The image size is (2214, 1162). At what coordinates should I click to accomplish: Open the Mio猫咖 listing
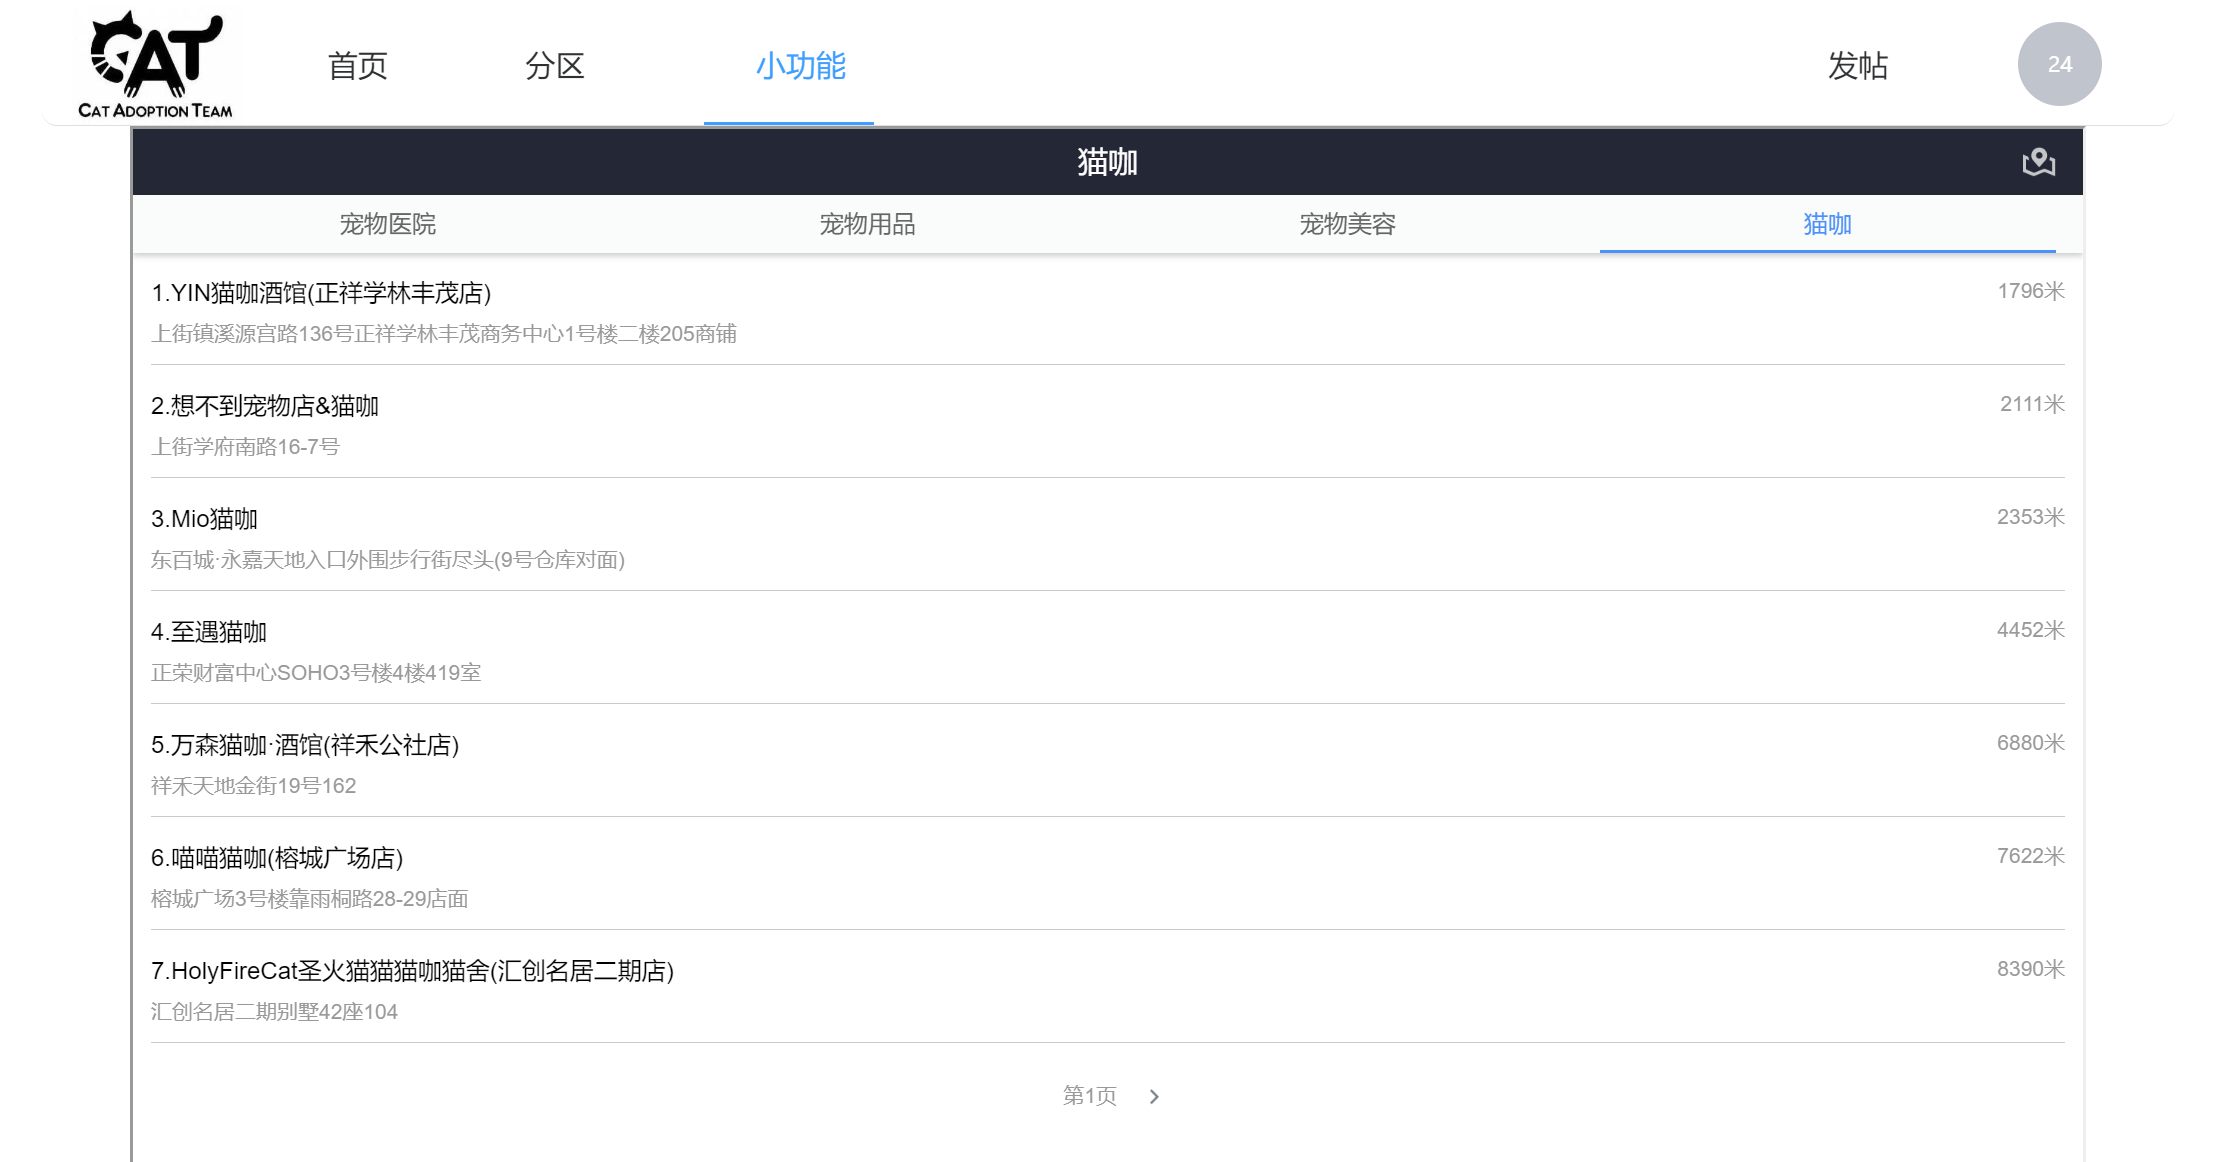coord(204,519)
